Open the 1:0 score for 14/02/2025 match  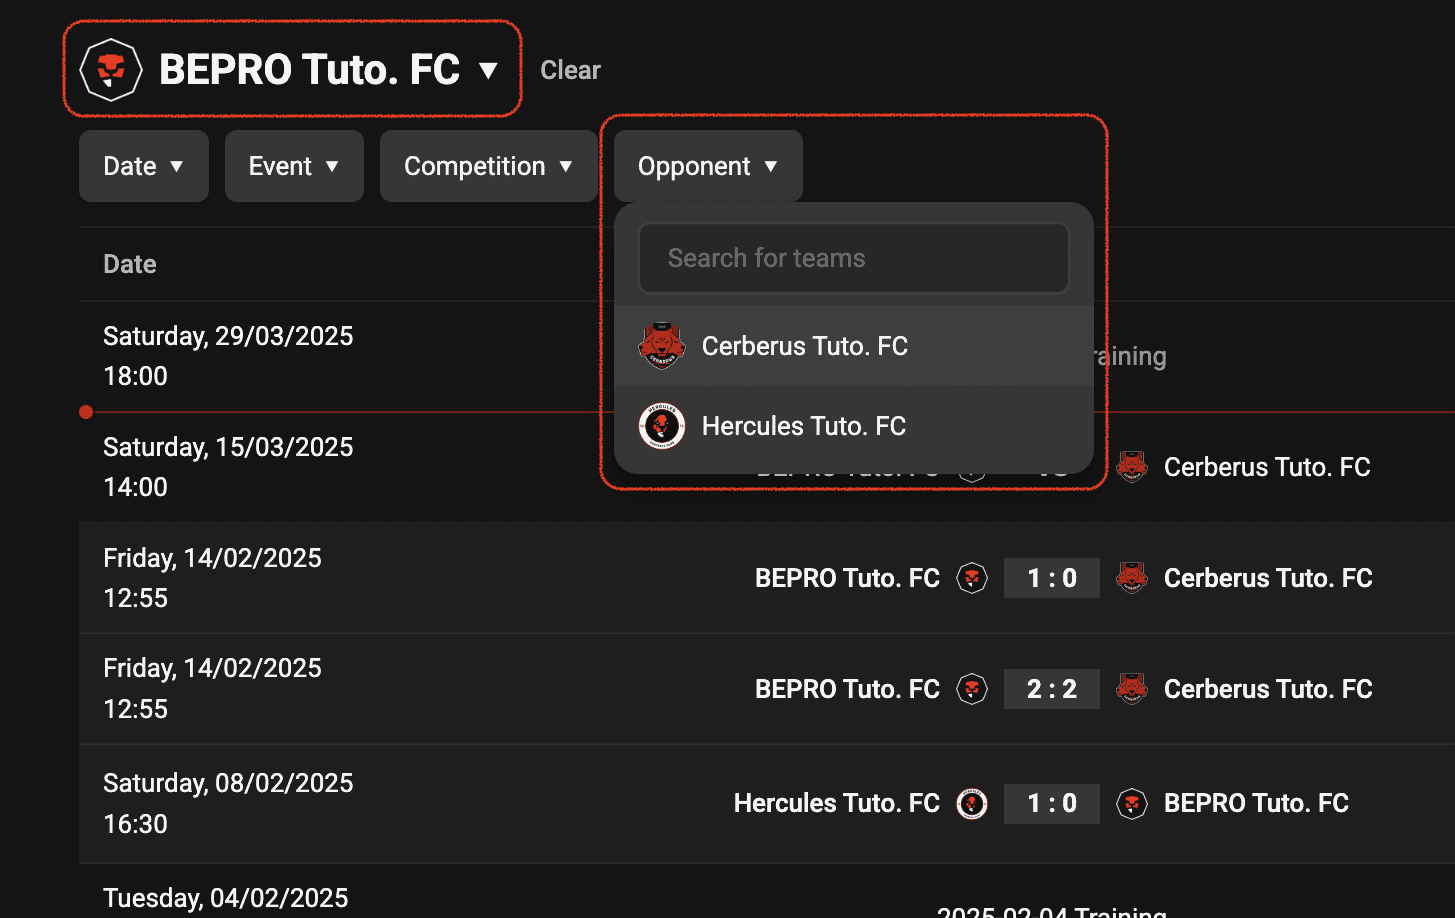coord(1052,578)
